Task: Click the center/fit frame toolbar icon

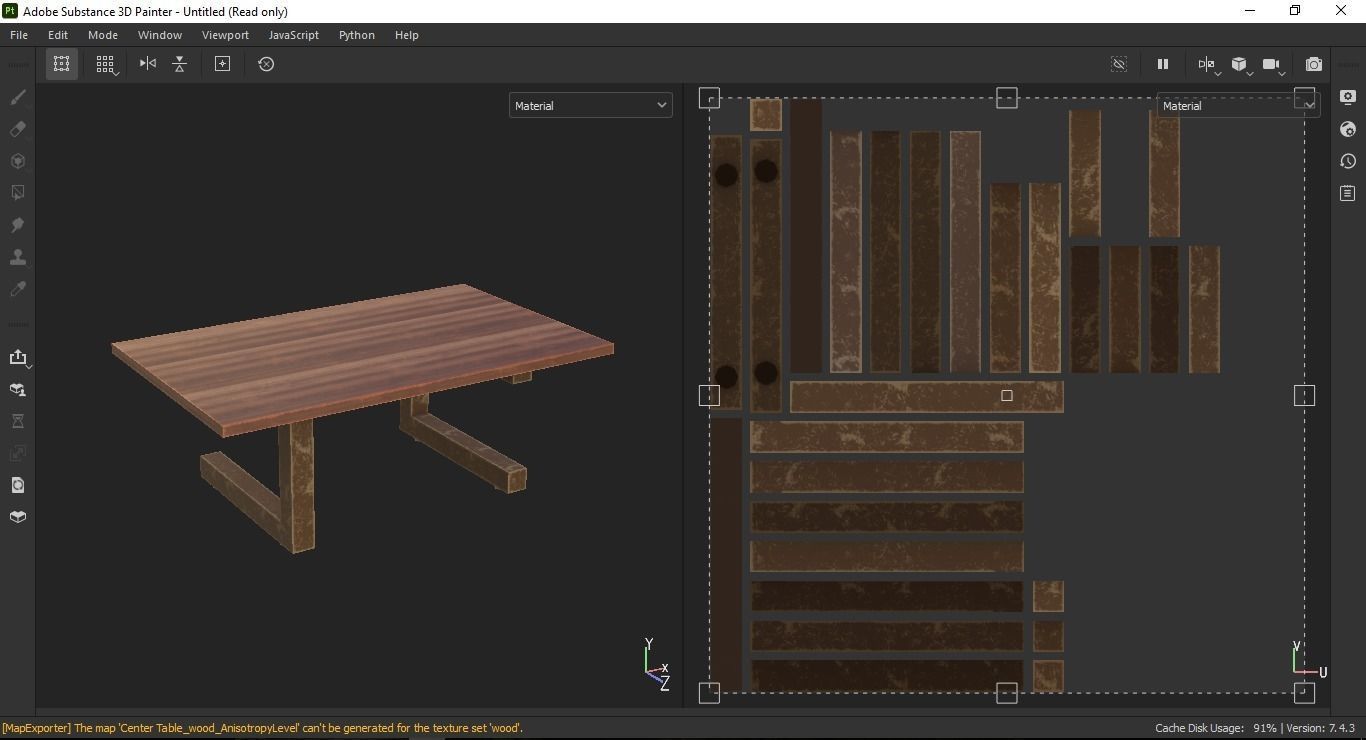Action: (223, 64)
